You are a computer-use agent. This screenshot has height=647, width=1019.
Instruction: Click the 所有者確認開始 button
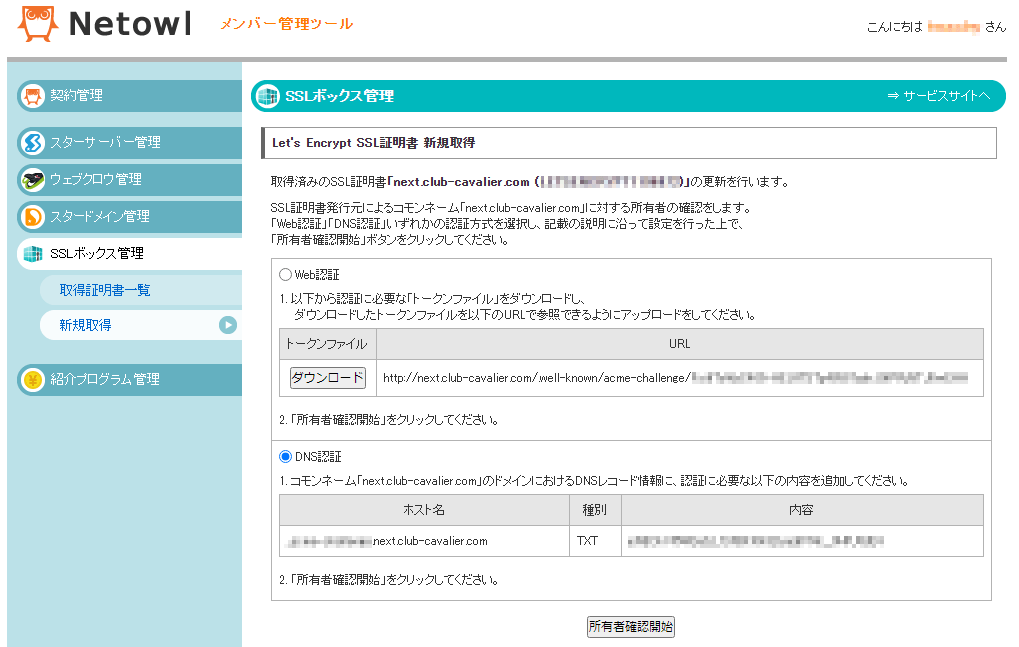coord(630,627)
